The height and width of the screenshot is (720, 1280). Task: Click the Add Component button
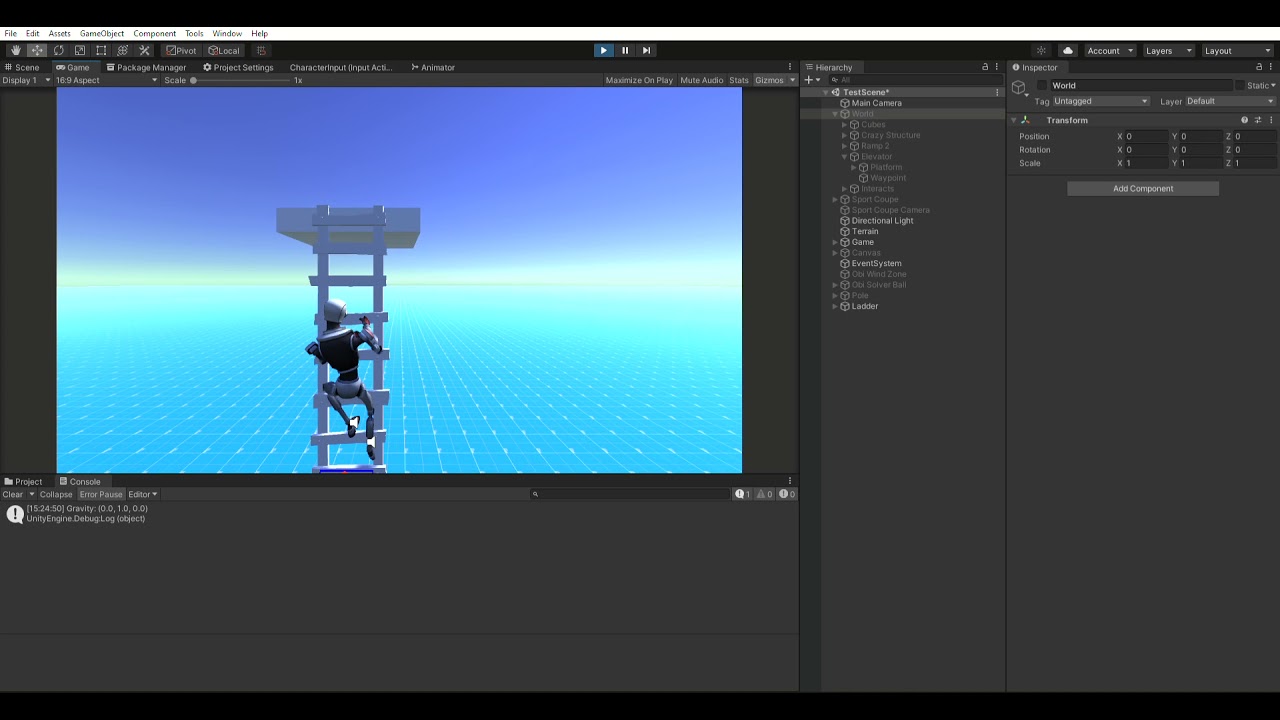(x=1143, y=188)
